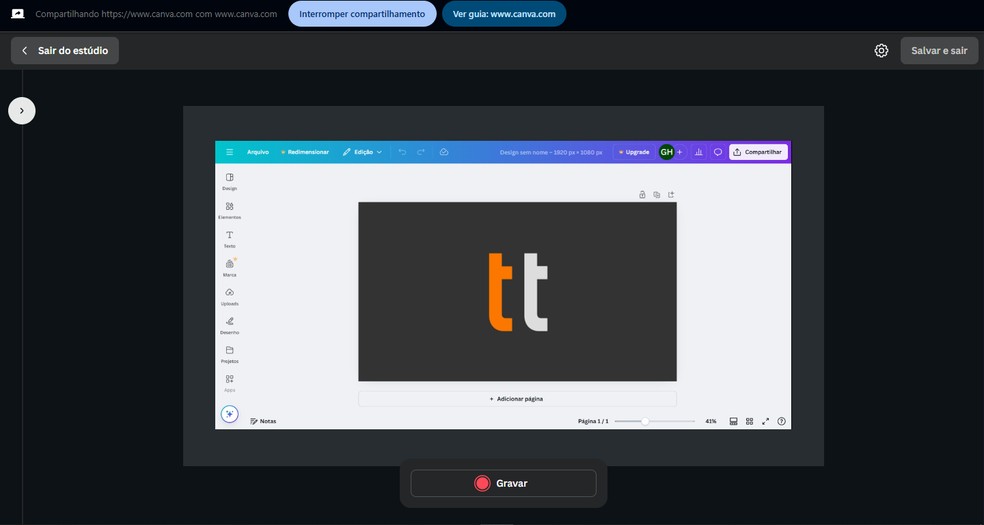
Task: Open Ver guia: www.canva.com tab
Action: coord(504,14)
